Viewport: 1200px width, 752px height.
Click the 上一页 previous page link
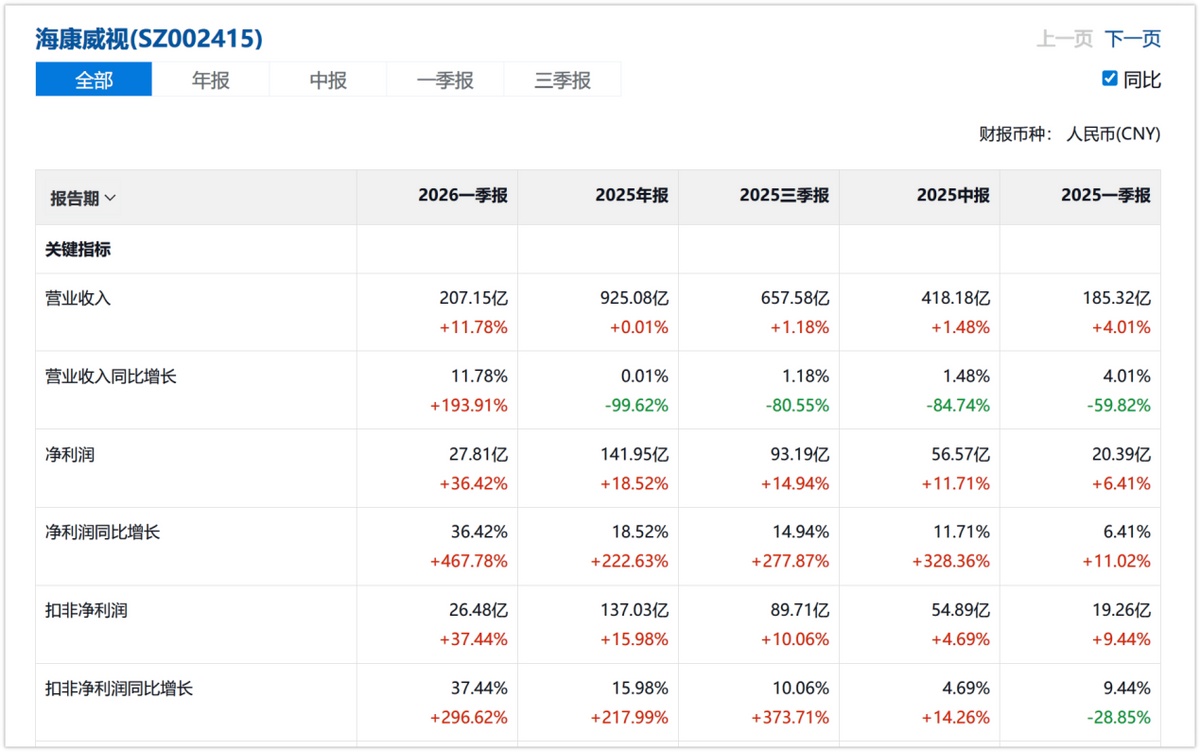(1065, 39)
